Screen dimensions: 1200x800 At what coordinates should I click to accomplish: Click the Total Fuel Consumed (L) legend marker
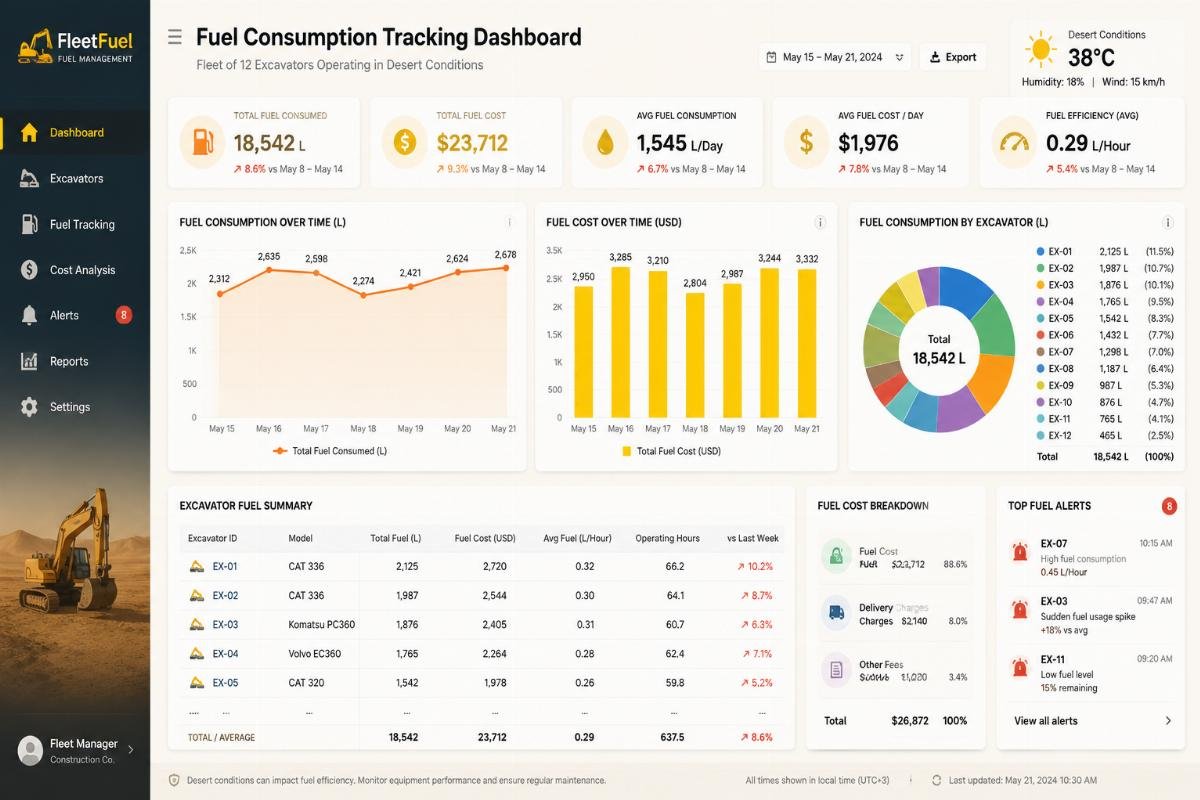coord(279,451)
